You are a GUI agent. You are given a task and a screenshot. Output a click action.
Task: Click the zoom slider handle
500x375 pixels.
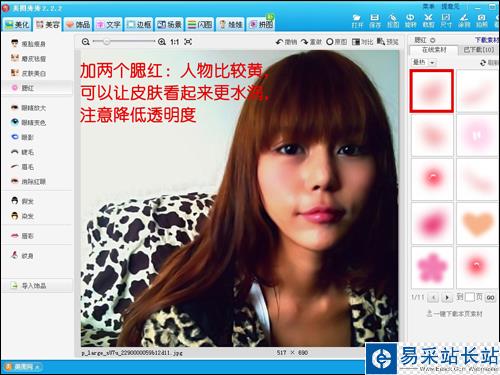point(106,42)
